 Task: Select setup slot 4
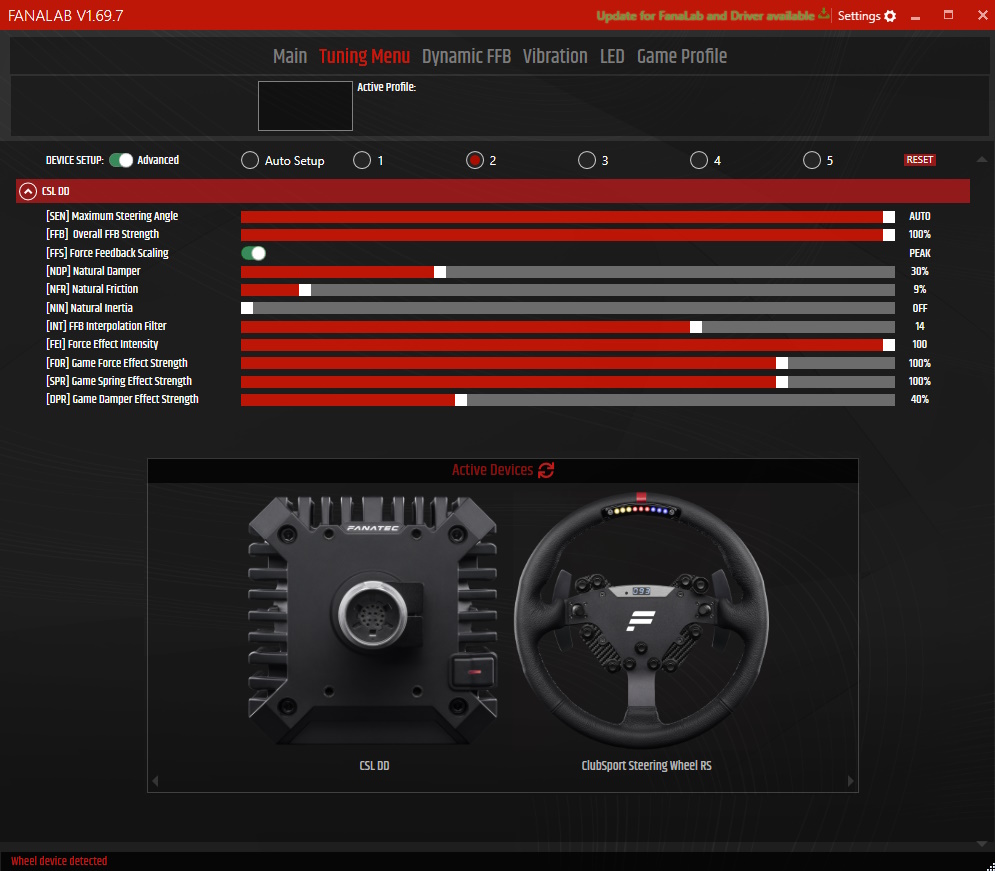coord(699,160)
